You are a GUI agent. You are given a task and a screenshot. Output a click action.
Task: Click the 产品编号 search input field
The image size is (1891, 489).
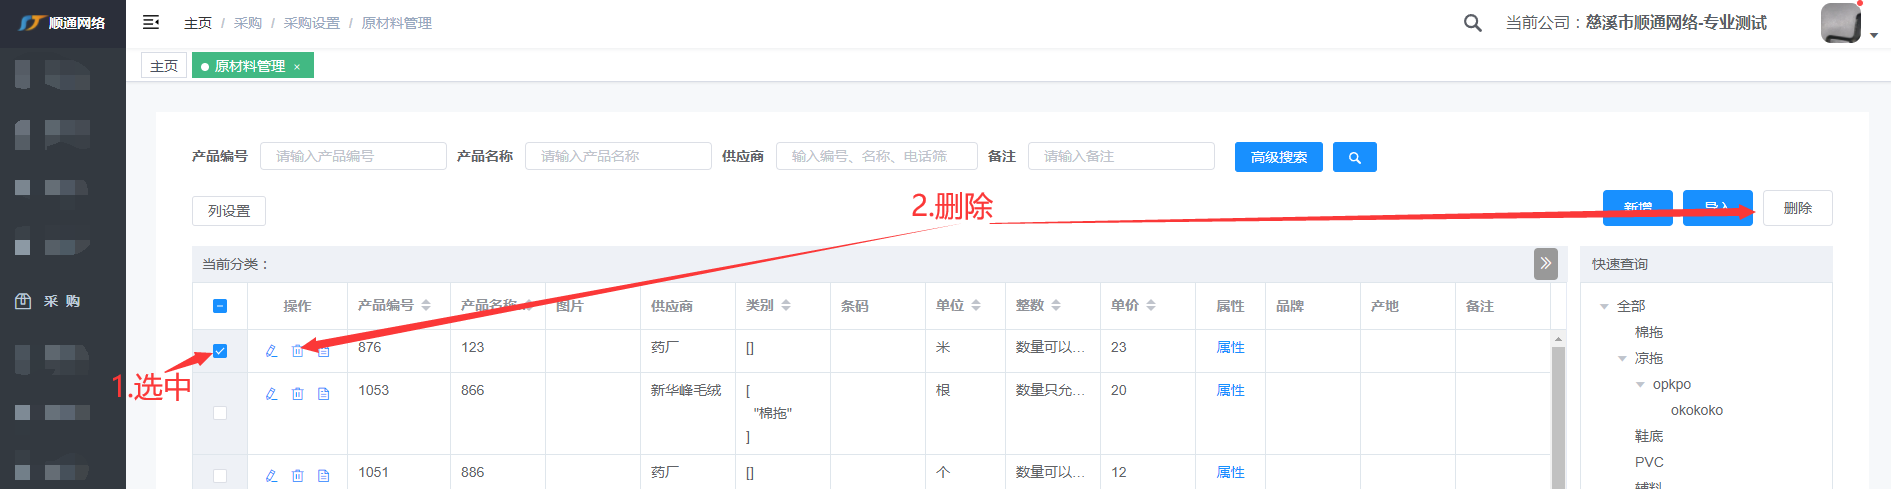coord(353,156)
